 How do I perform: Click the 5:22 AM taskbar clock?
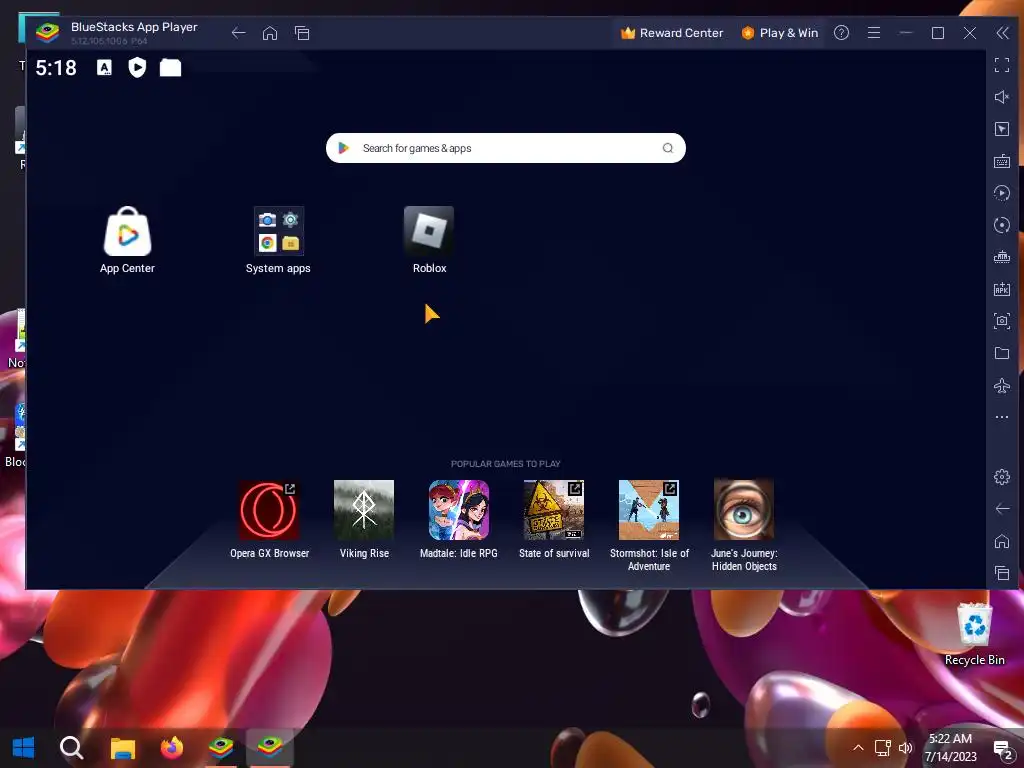tap(950, 739)
